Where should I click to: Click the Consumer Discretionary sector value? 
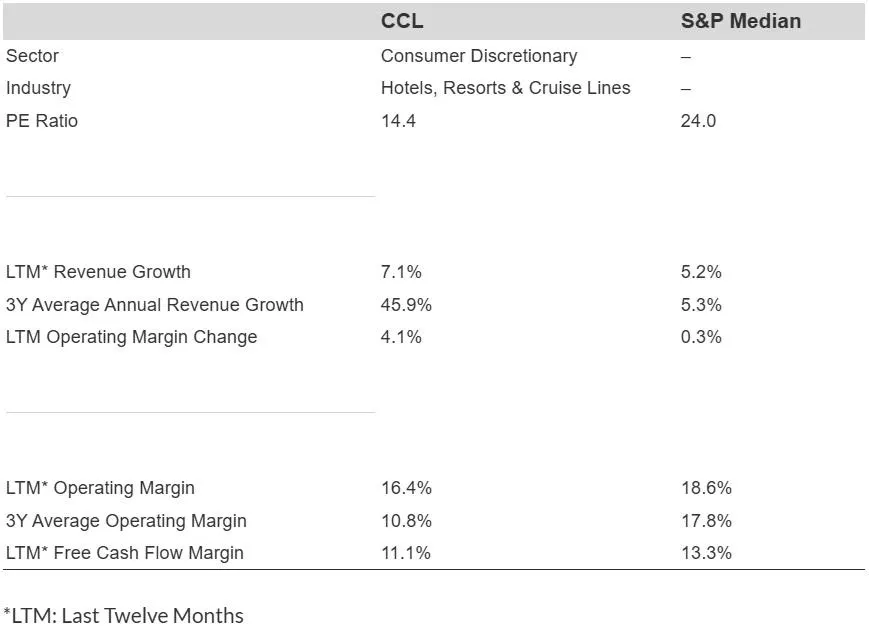pyautogui.click(x=478, y=56)
